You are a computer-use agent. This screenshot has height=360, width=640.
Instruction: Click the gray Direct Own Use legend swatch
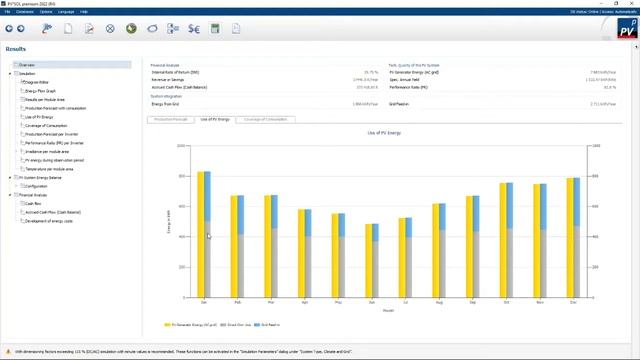coord(223,325)
